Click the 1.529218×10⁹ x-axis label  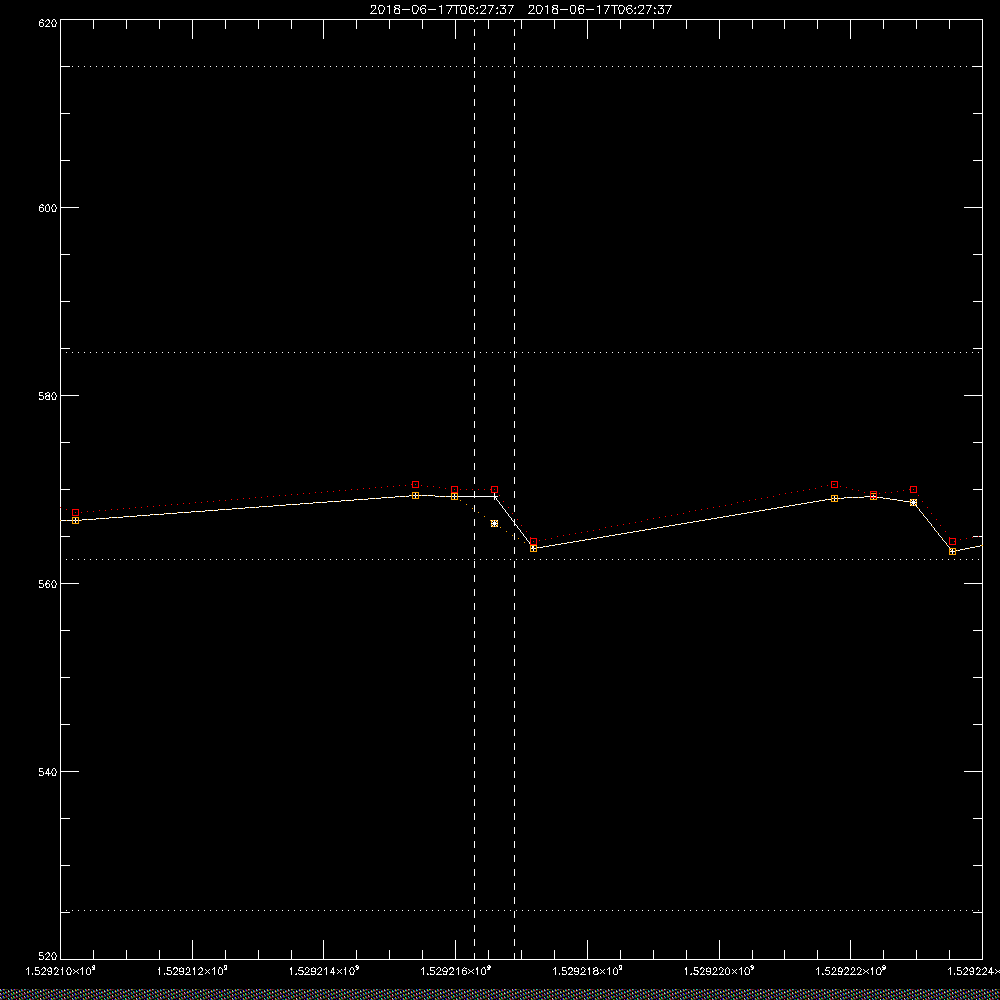587,971
